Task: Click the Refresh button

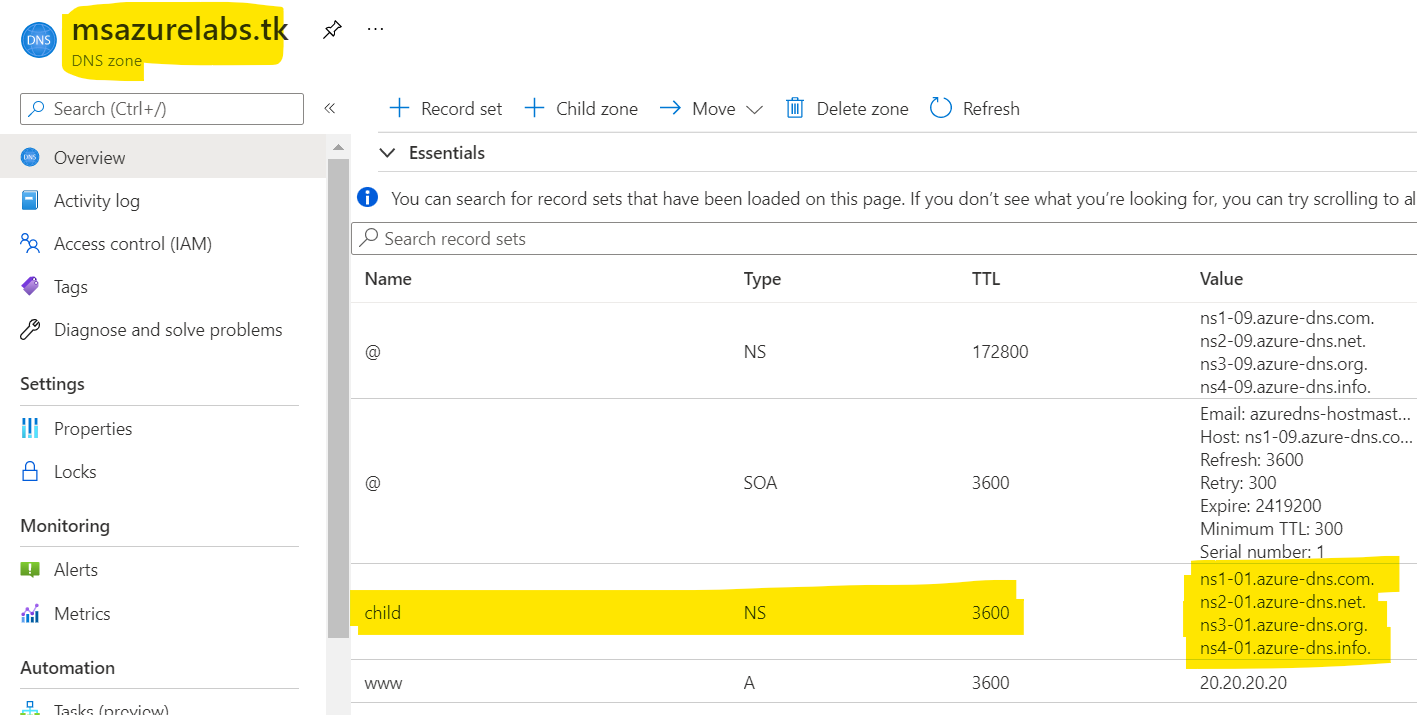Action: [975, 108]
